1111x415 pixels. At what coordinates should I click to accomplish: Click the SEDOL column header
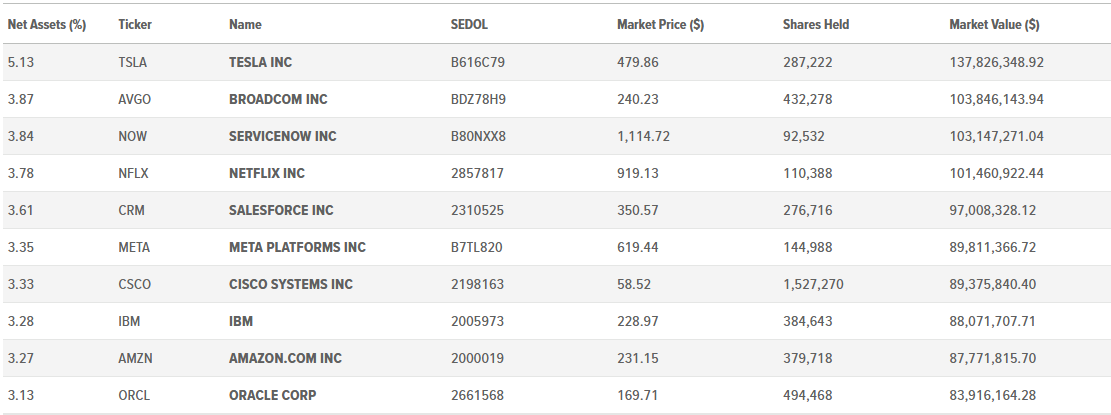click(x=469, y=25)
